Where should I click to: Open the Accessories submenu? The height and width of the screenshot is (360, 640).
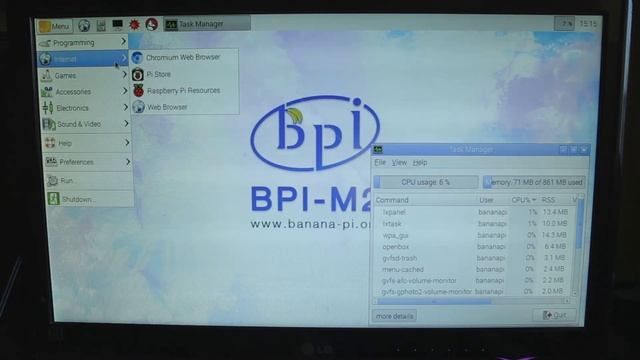click(85, 92)
